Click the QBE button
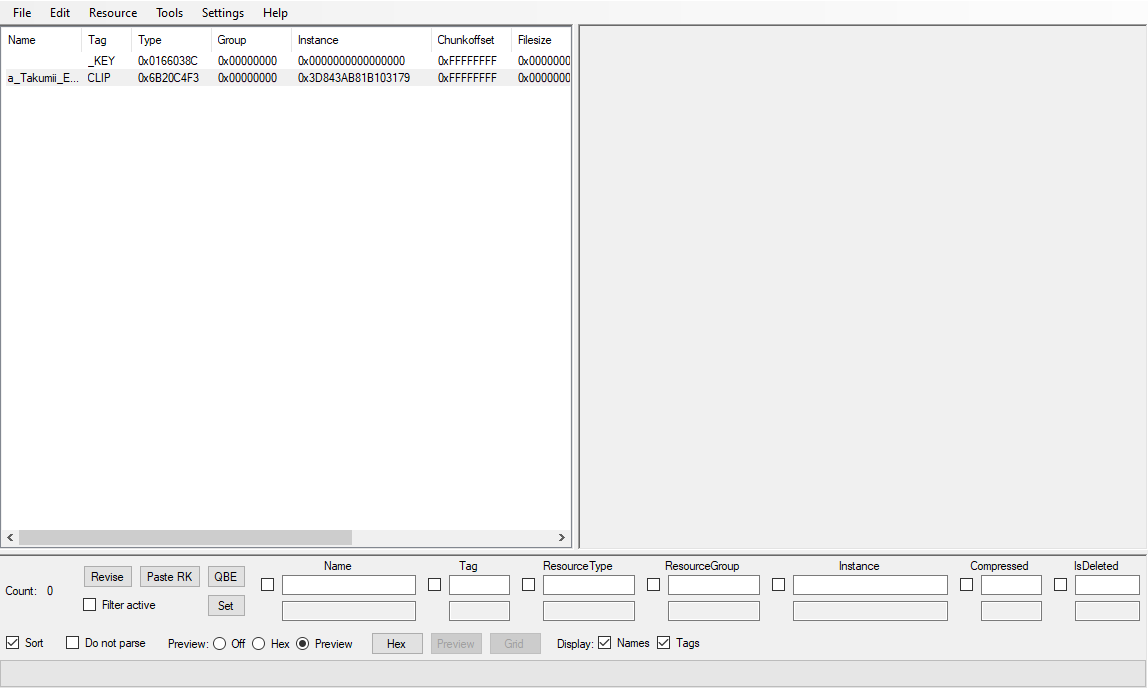1148x688 pixels. [226, 577]
